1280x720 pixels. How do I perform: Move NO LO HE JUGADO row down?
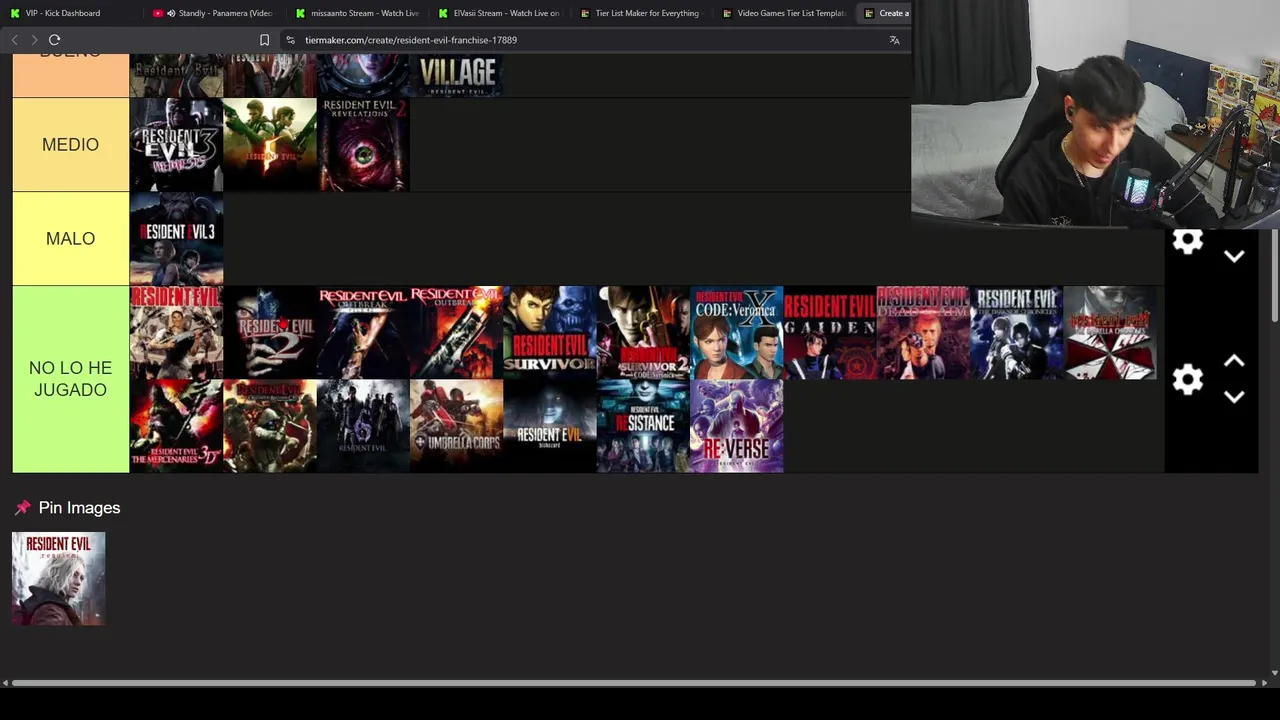tap(1234, 397)
